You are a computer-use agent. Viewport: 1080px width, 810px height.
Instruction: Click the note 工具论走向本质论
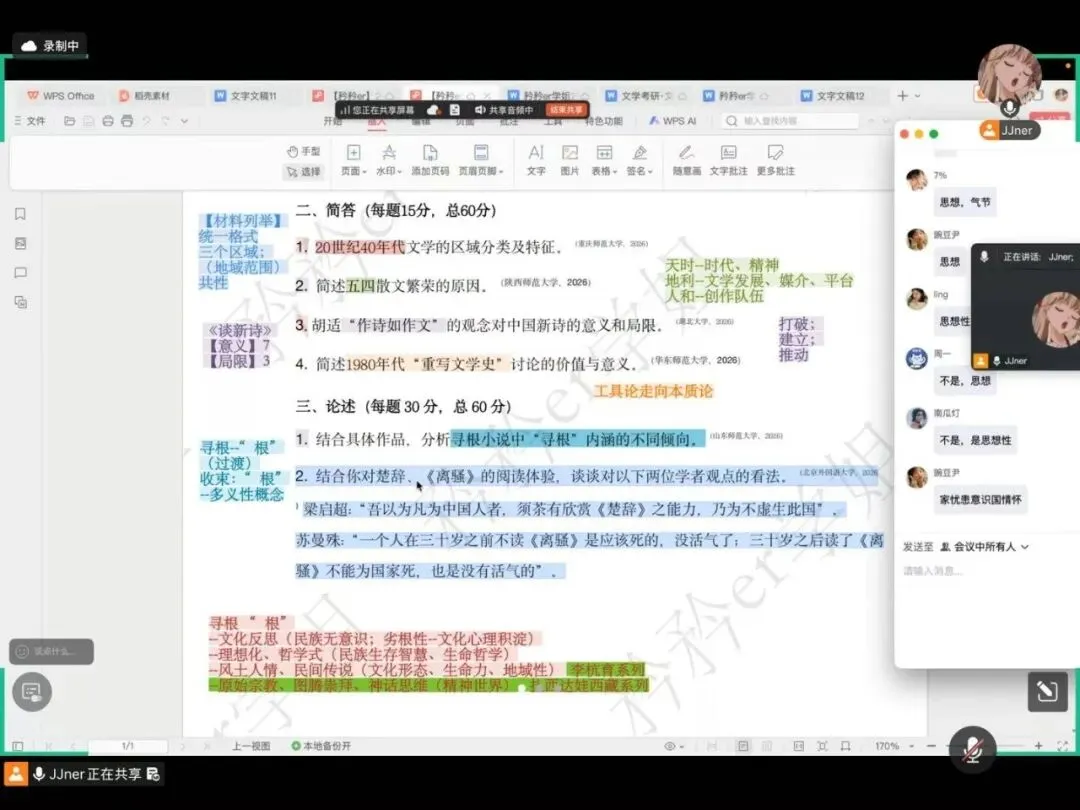653,391
